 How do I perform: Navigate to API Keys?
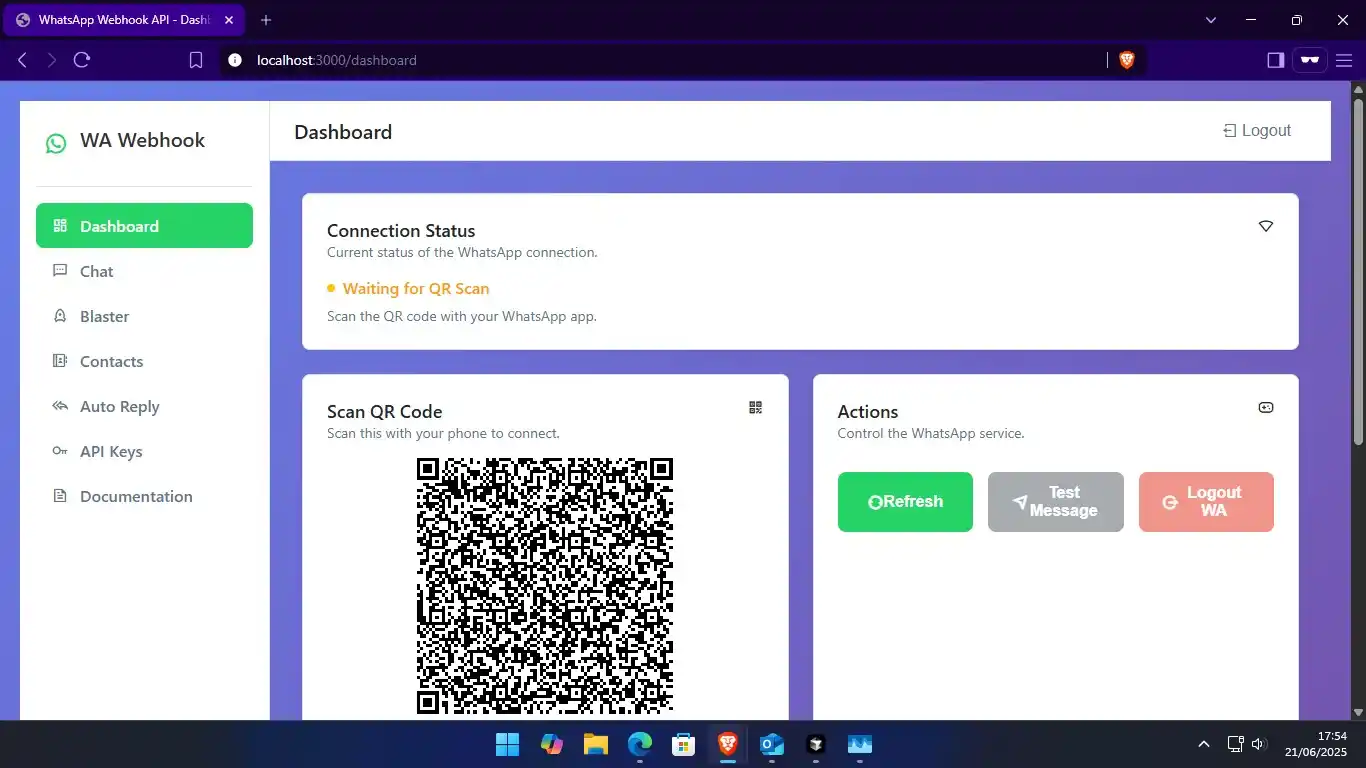click(x=144, y=451)
